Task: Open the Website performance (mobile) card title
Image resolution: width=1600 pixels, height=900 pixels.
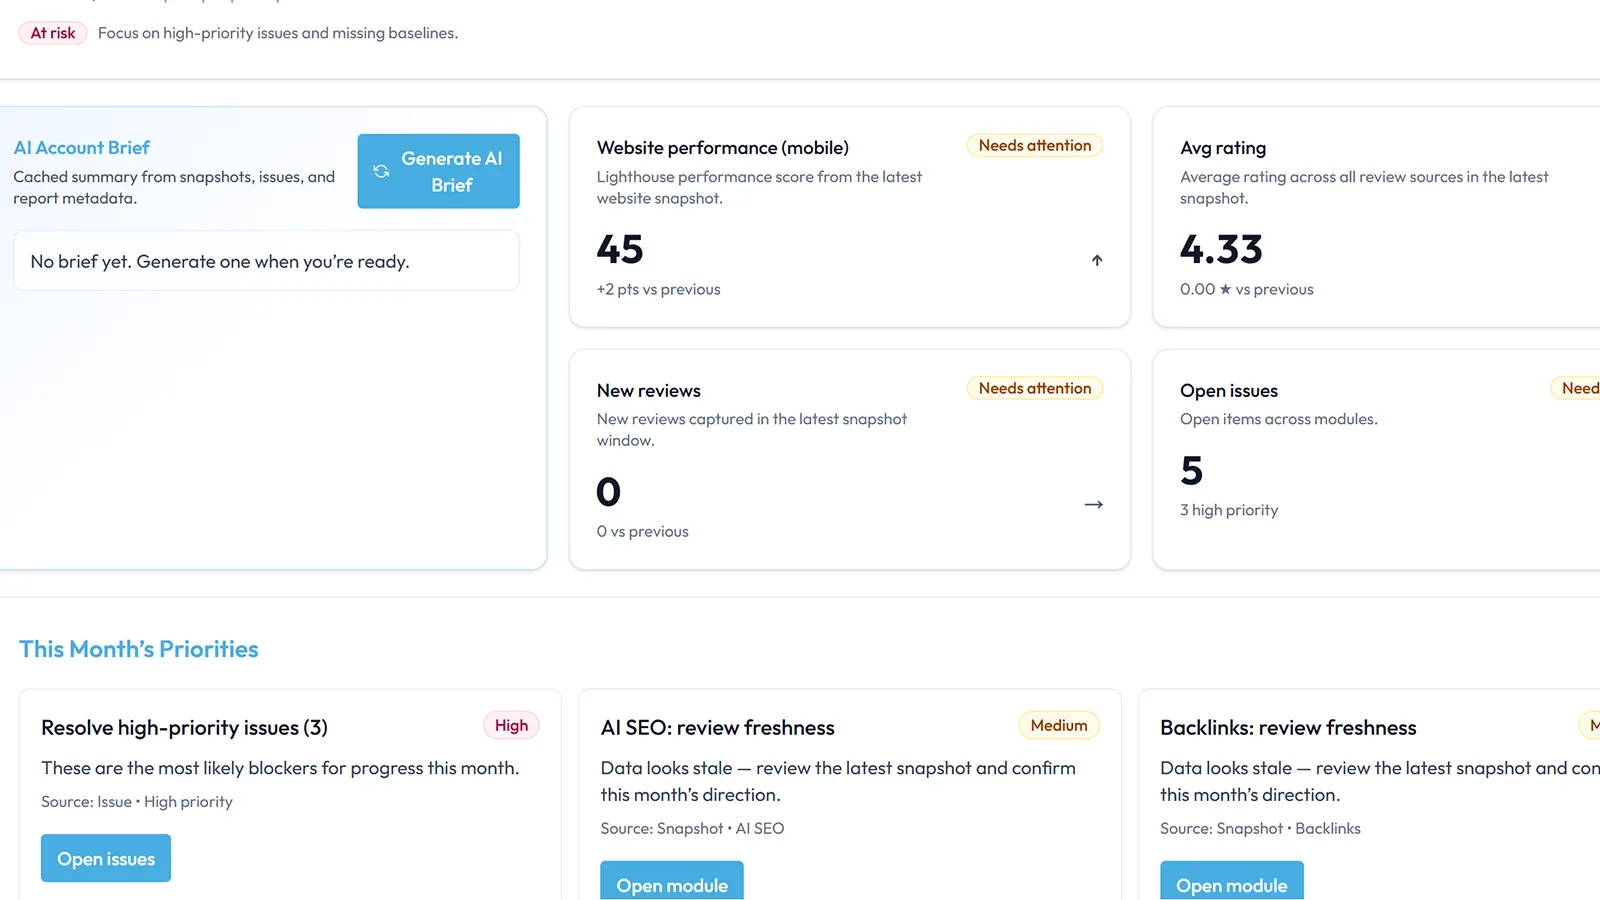Action: [722, 148]
